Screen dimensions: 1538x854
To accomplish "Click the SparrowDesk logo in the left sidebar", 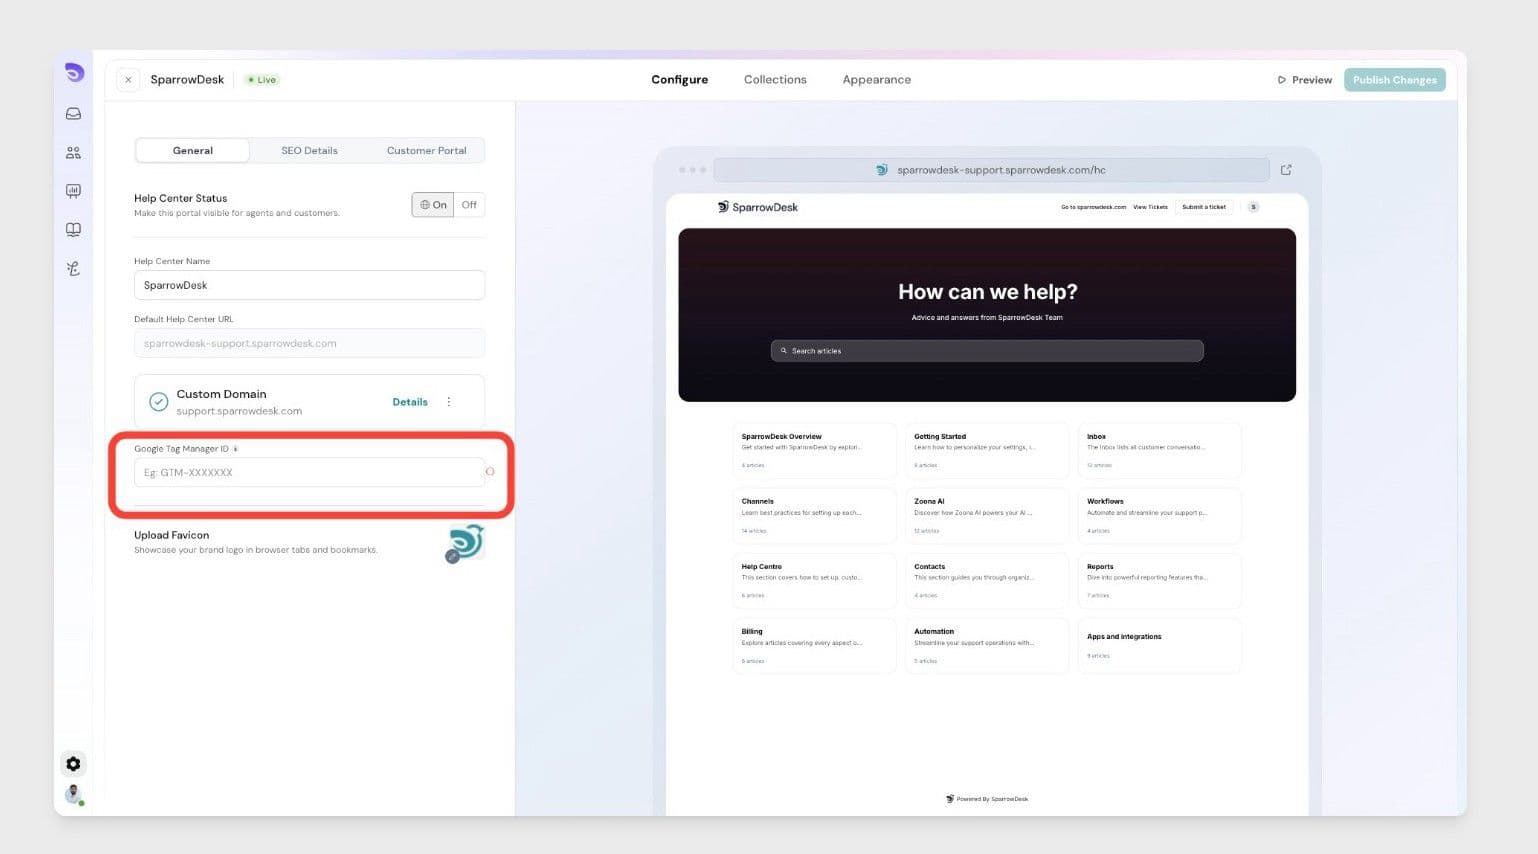I will (x=74, y=72).
